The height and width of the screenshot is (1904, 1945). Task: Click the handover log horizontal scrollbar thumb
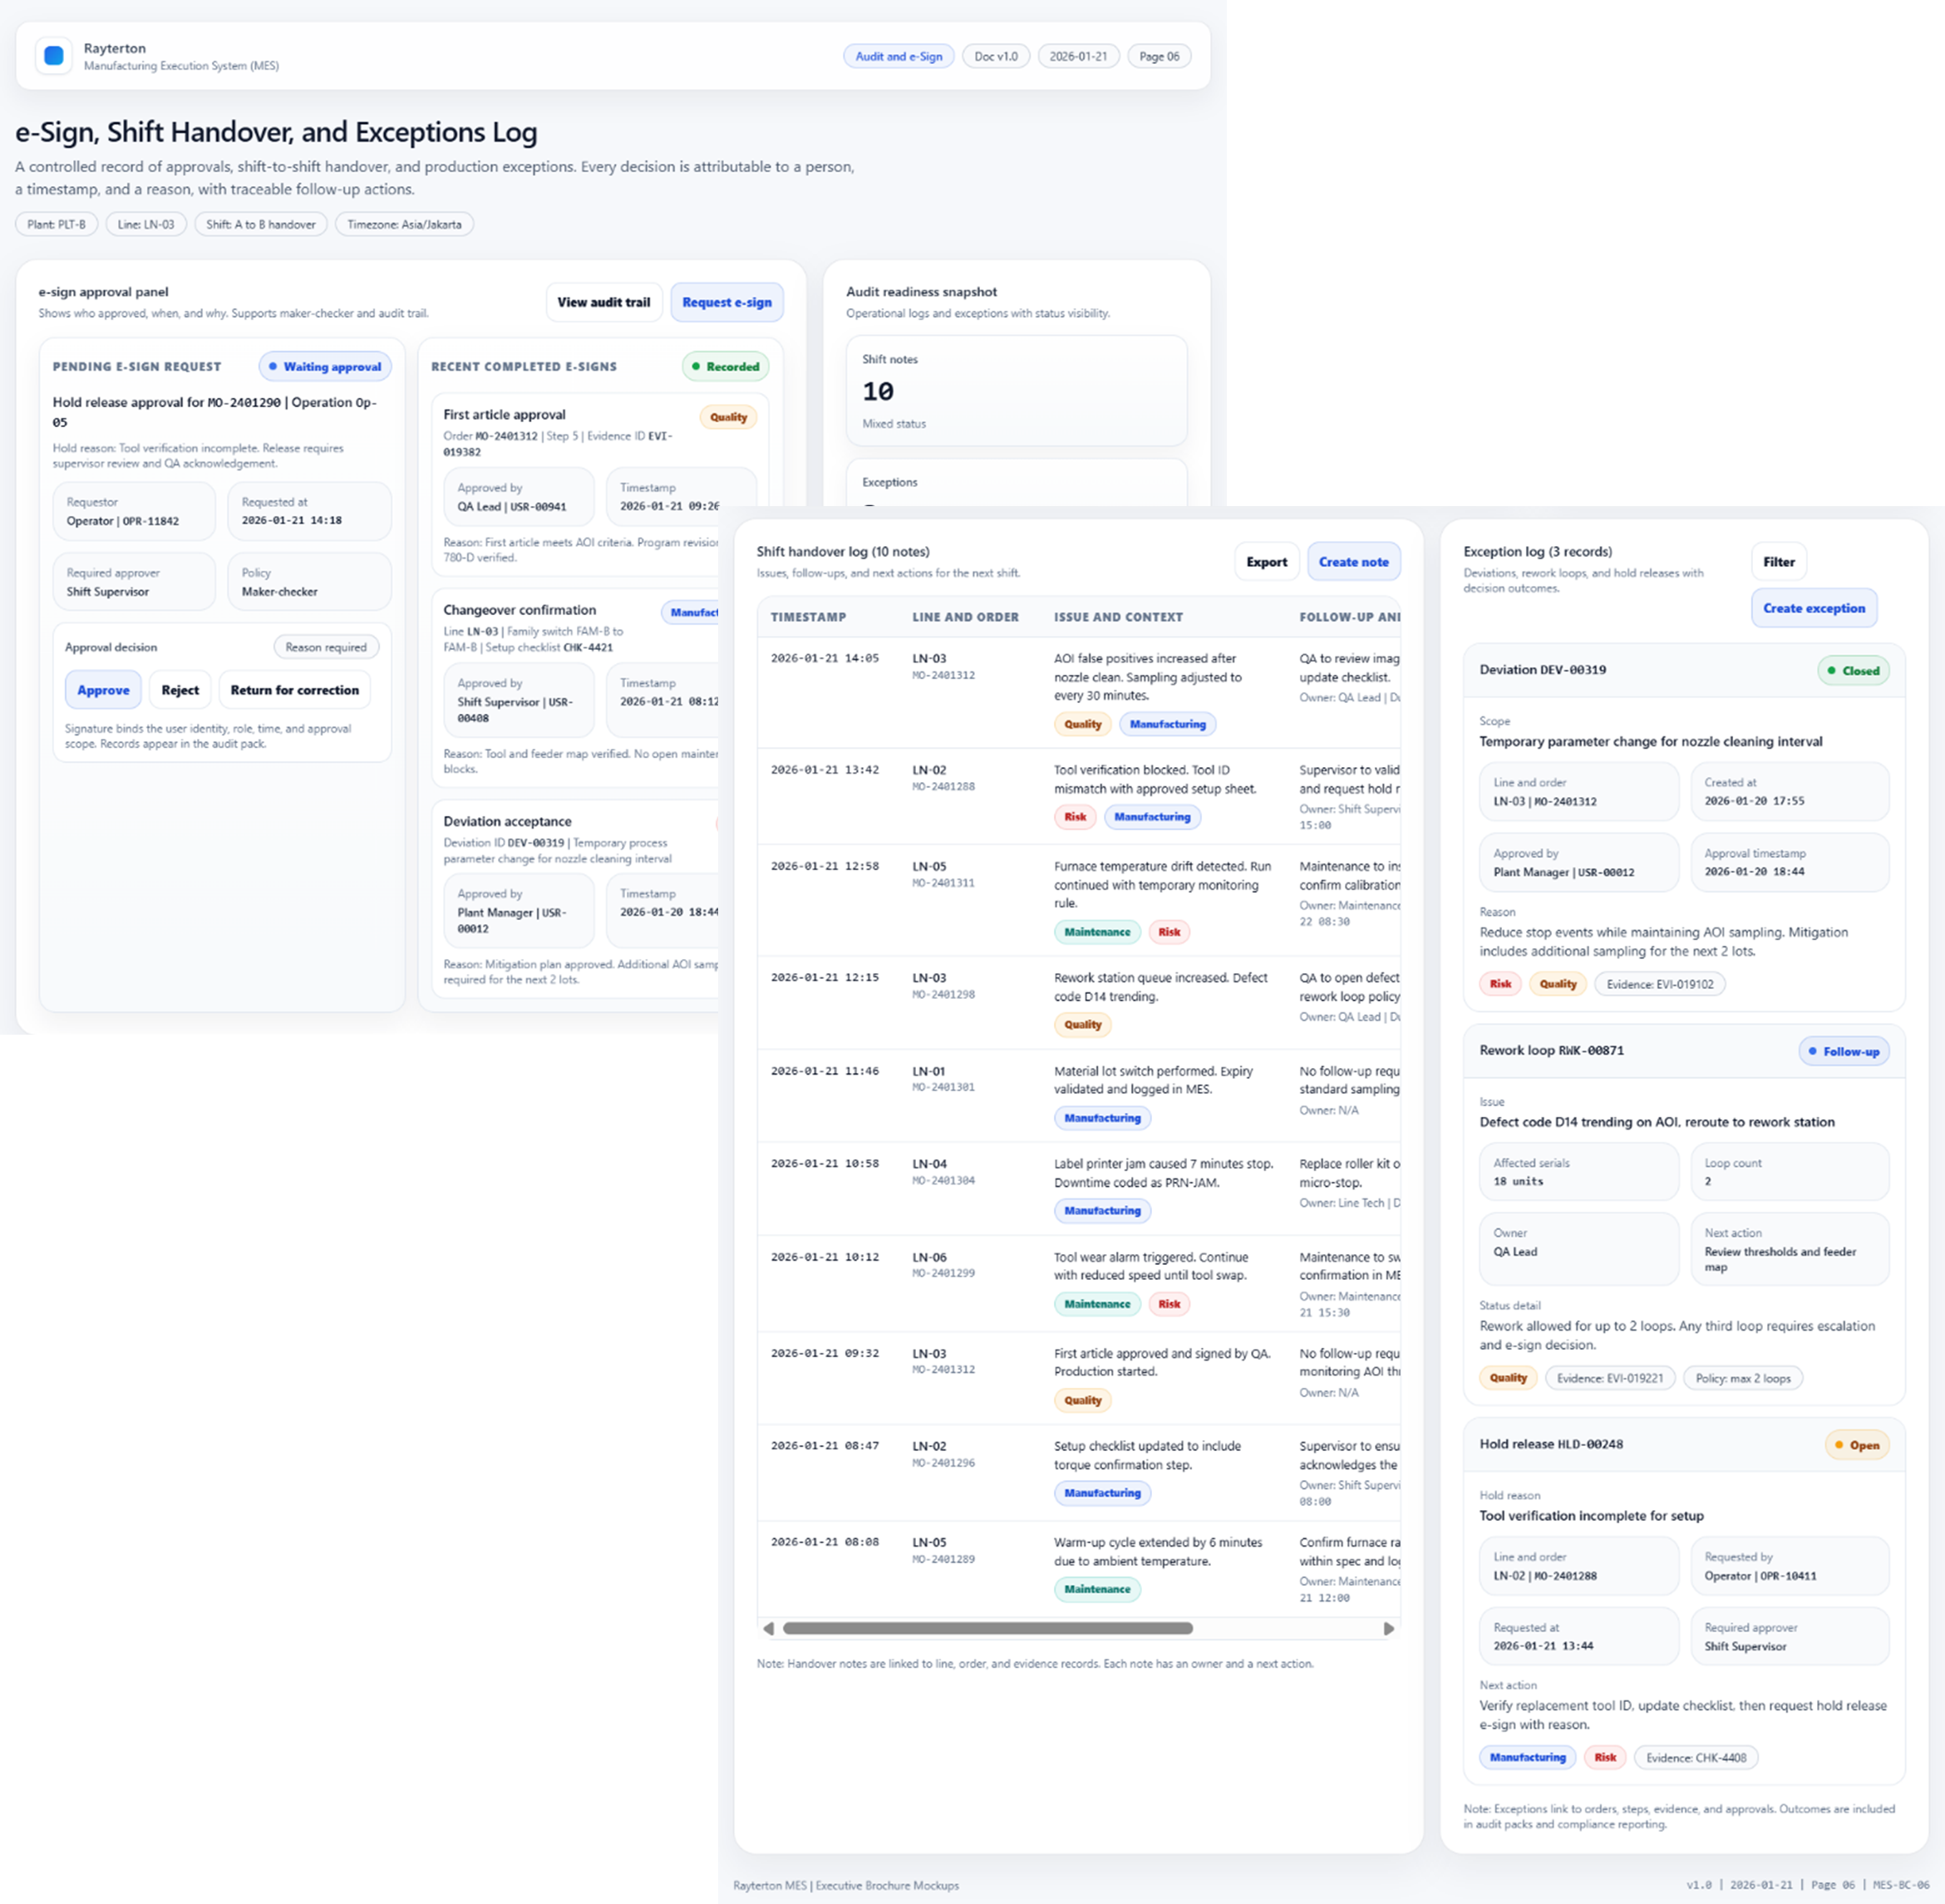pos(987,1628)
